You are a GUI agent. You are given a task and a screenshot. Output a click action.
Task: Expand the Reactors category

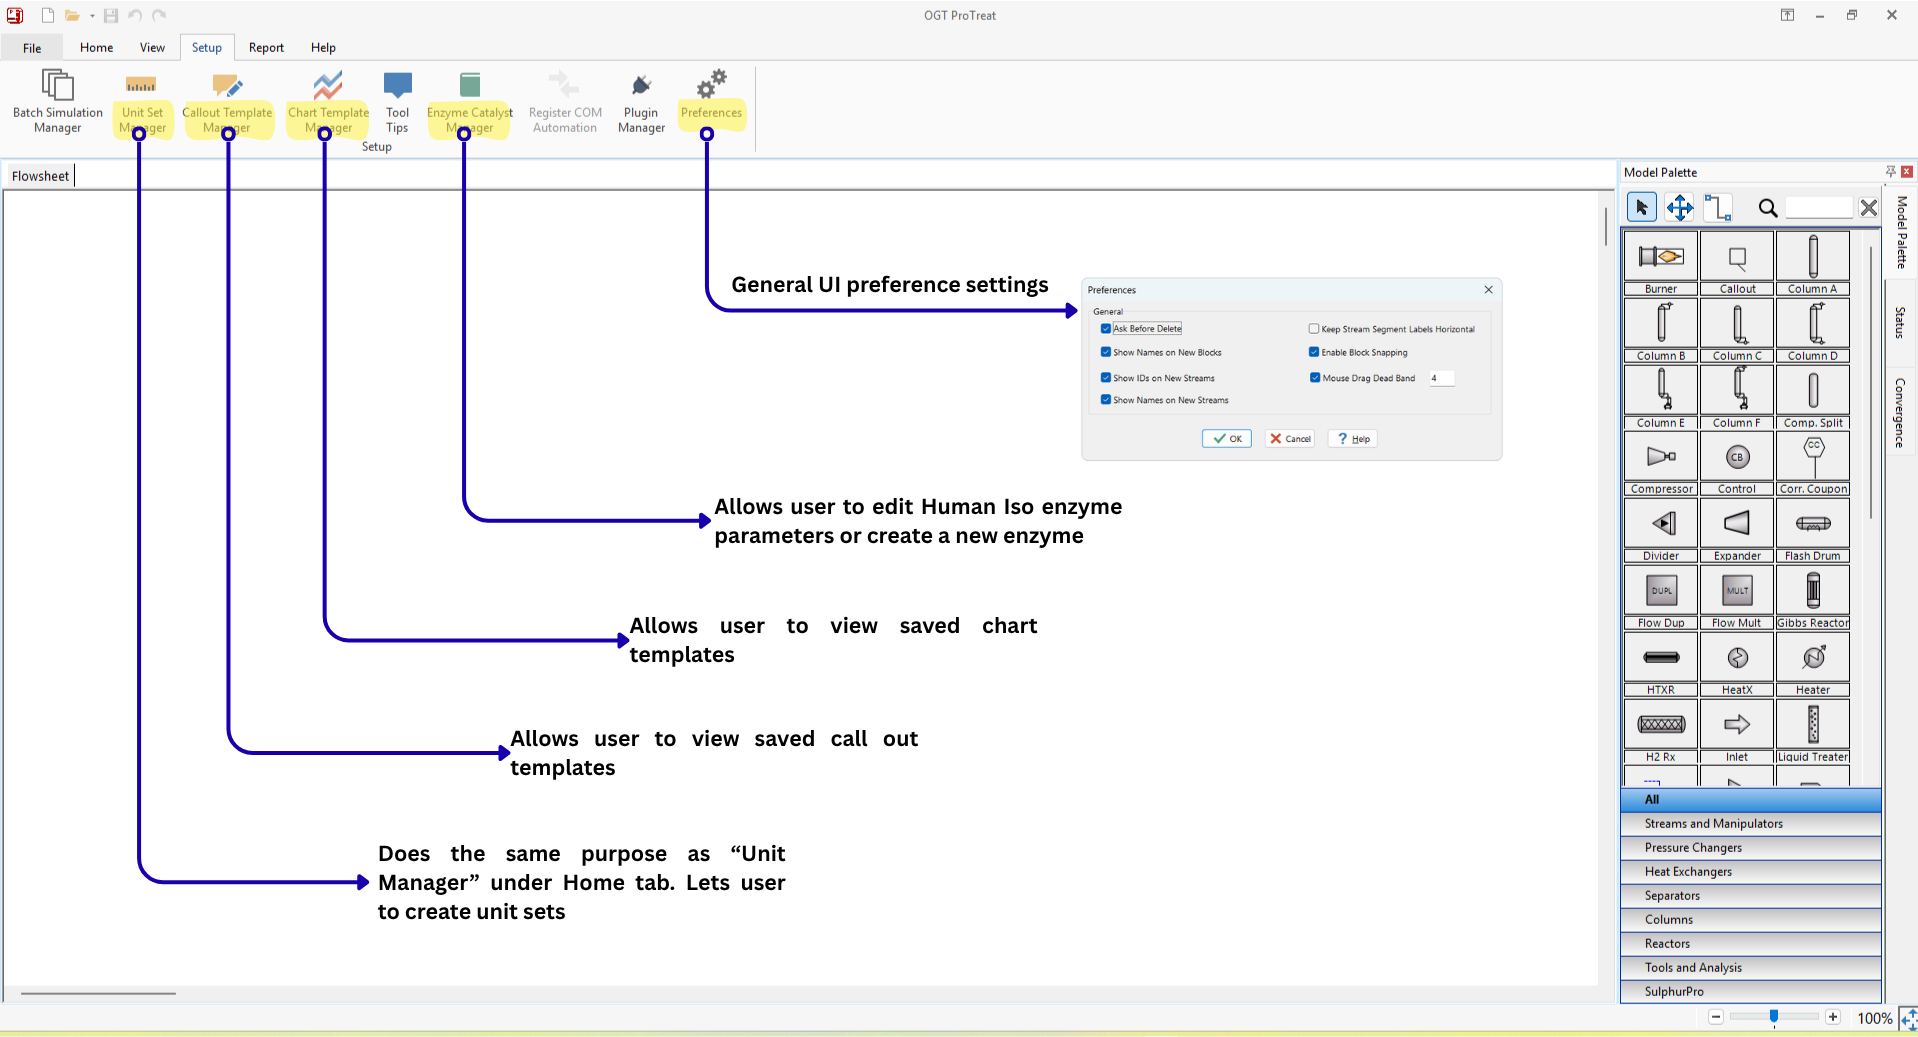pyautogui.click(x=1750, y=944)
